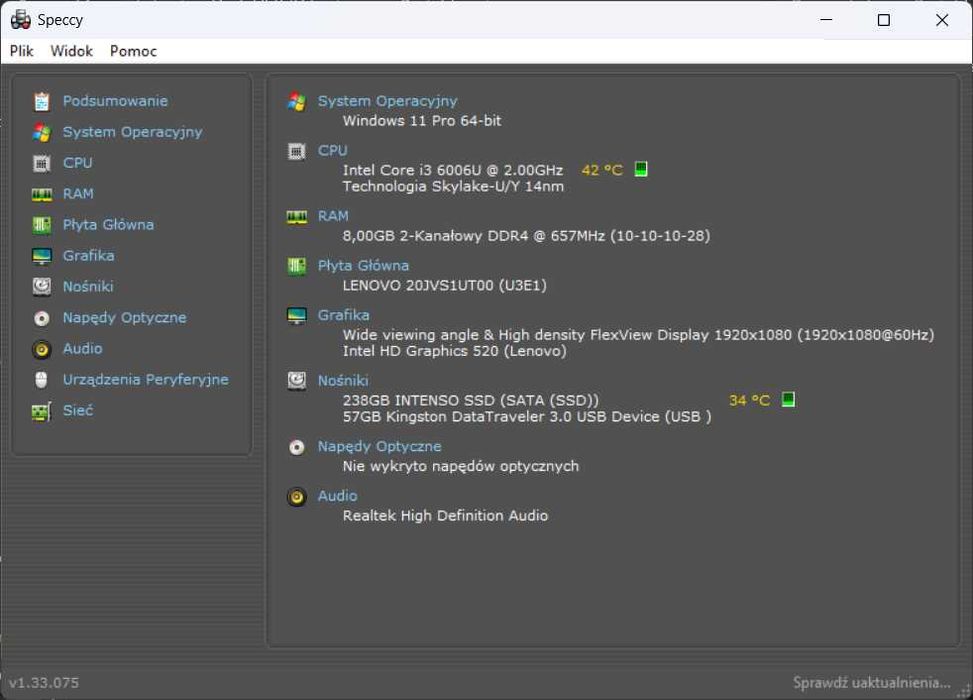Click the Sieć network card icon
The width and height of the screenshot is (973, 700).
(42, 411)
